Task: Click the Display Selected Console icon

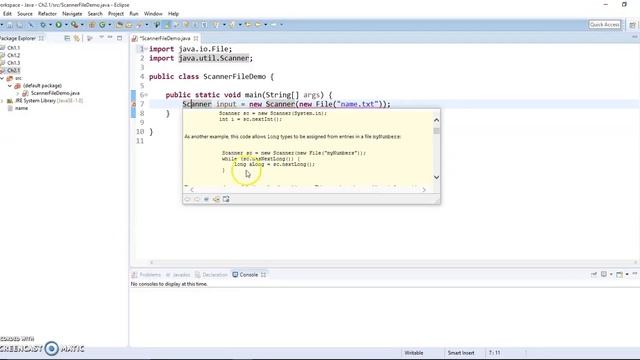Action: point(604,274)
